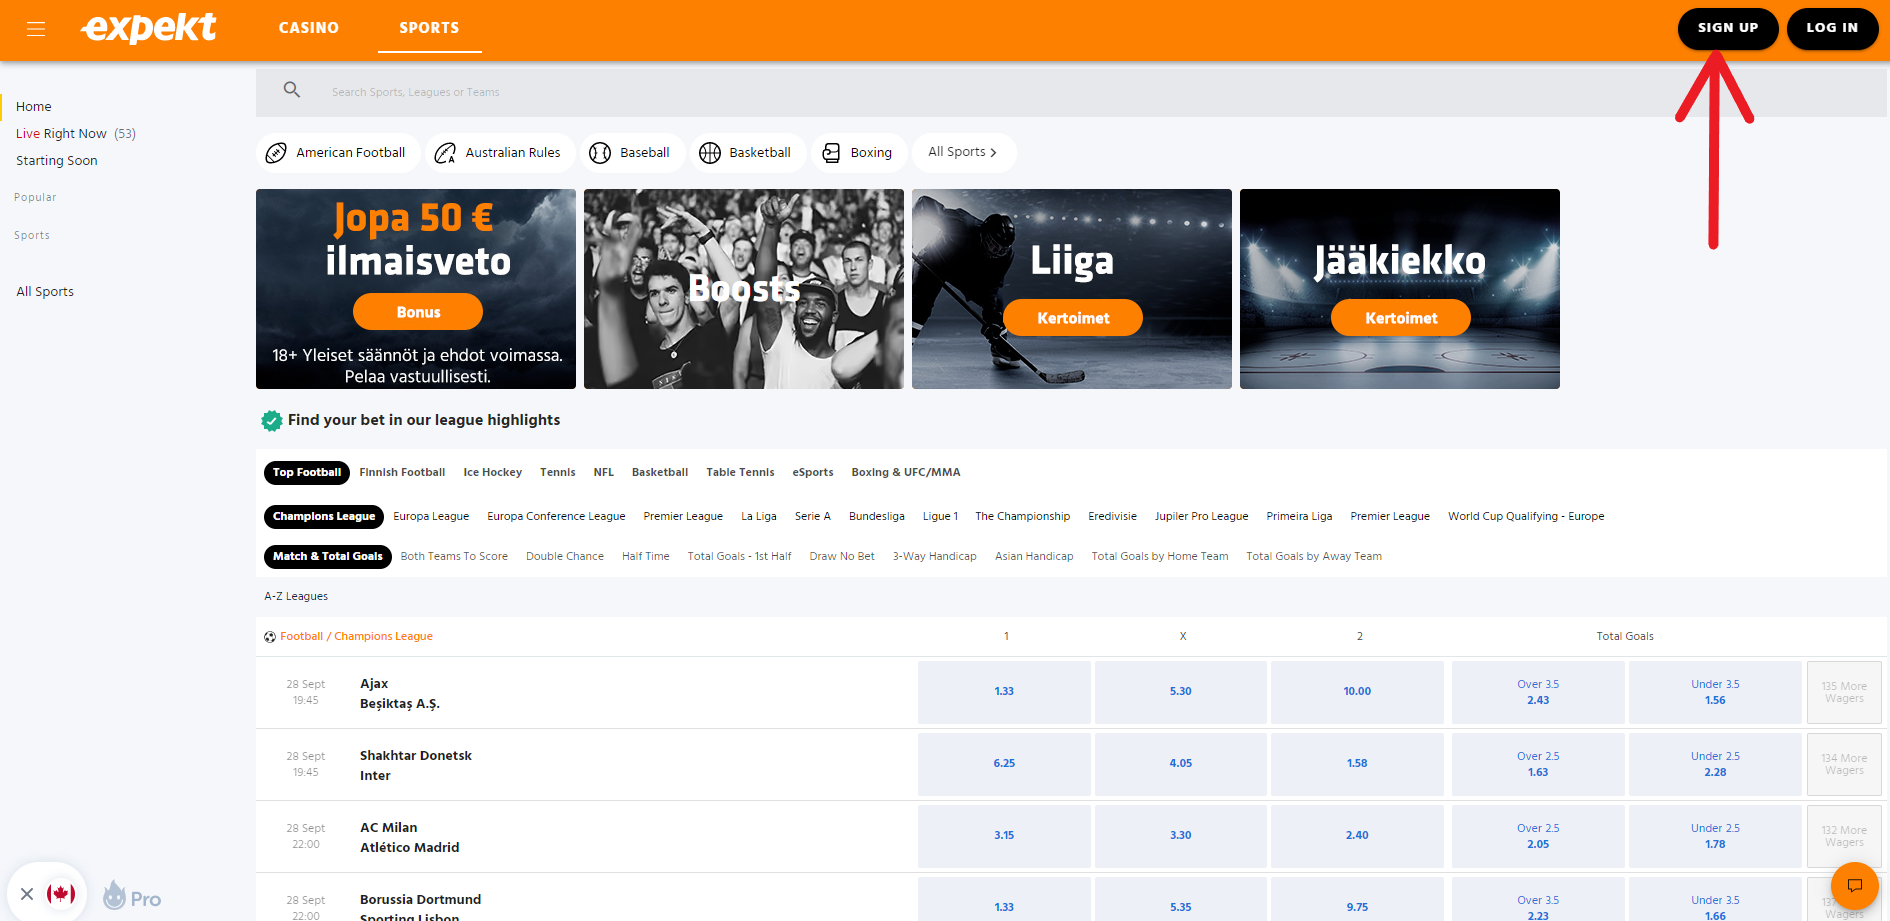This screenshot has width=1890, height=921.
Task: Select the Half Time market
Action: point(646,557)
